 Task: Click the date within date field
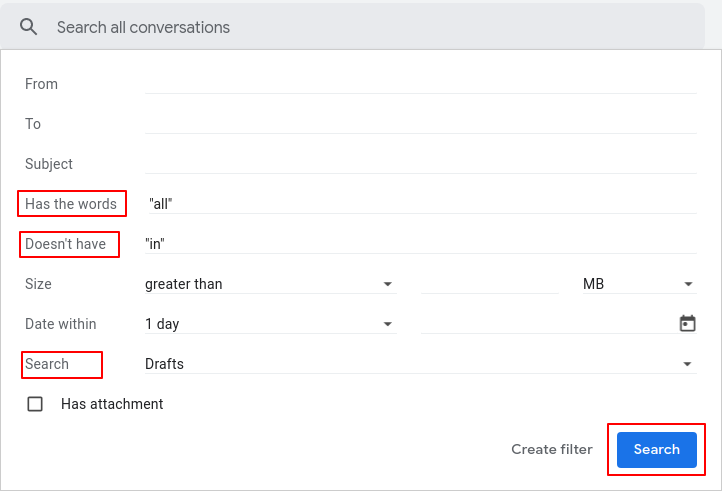tap(545, 323)
